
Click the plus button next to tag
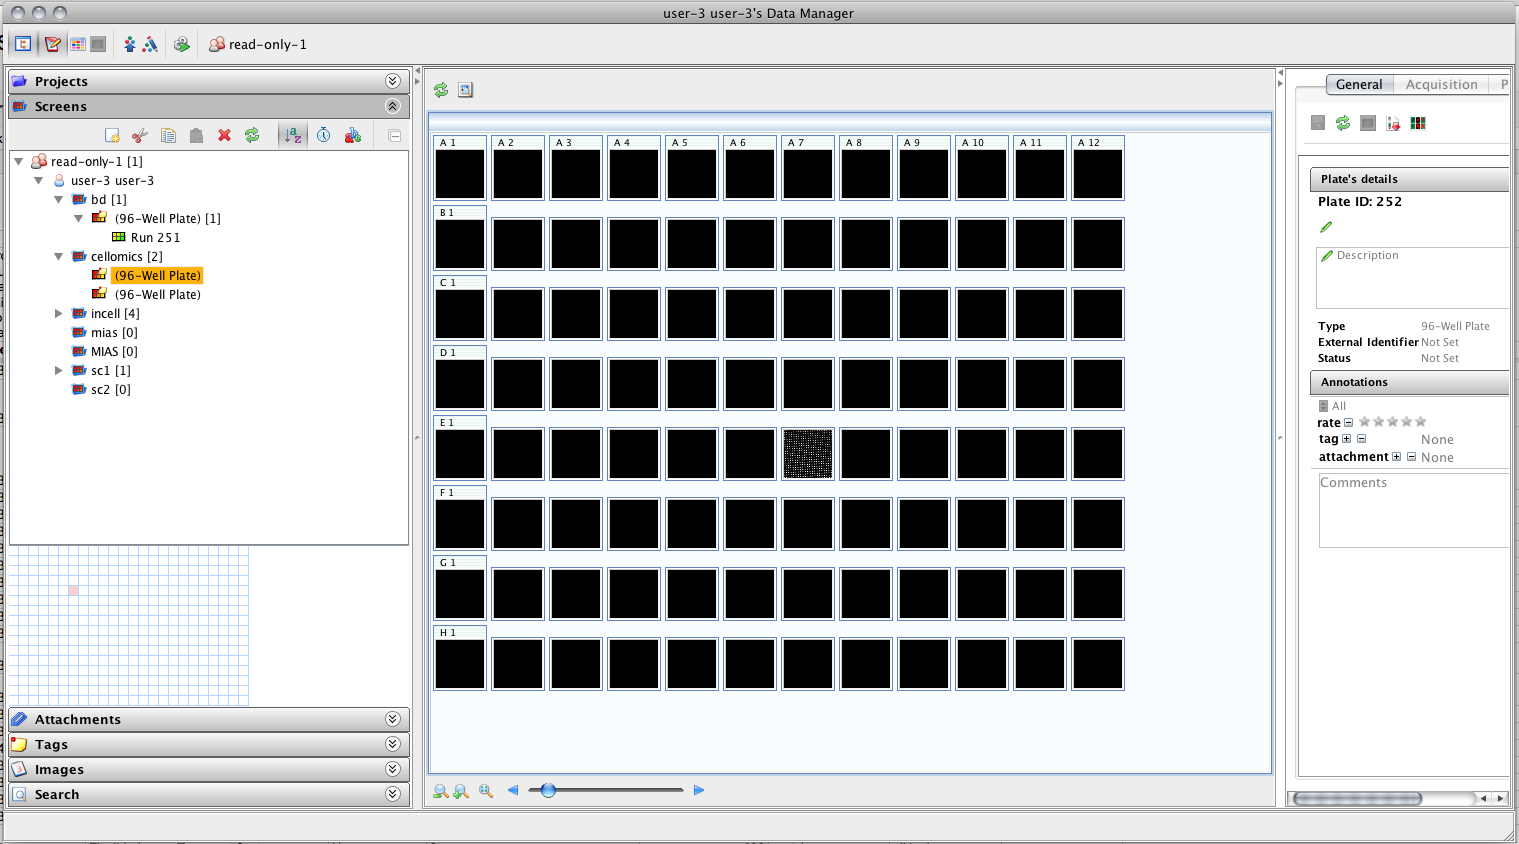click(x=1346, y=439)
